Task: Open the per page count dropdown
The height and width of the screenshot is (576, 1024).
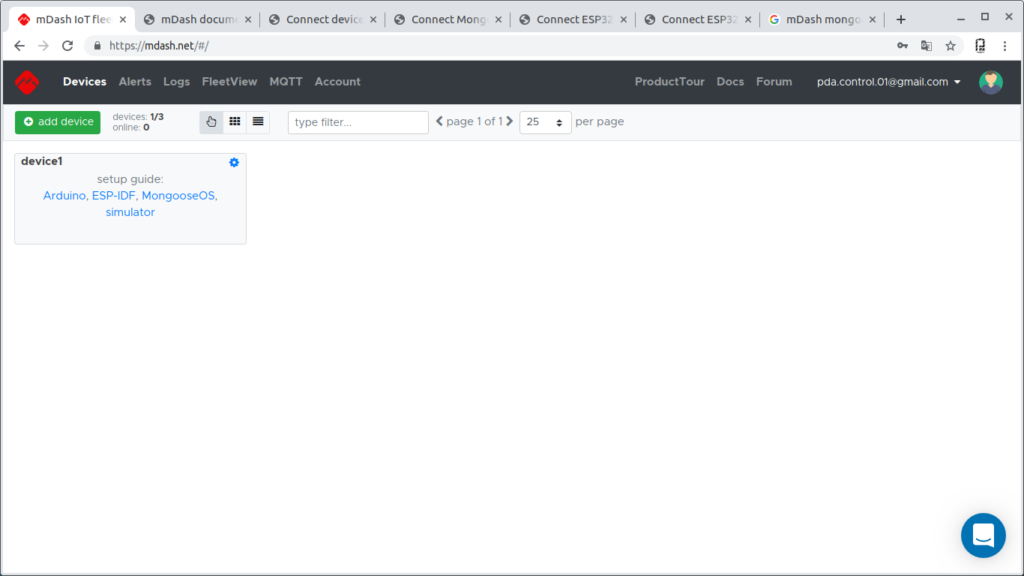Action: [545, 122]
